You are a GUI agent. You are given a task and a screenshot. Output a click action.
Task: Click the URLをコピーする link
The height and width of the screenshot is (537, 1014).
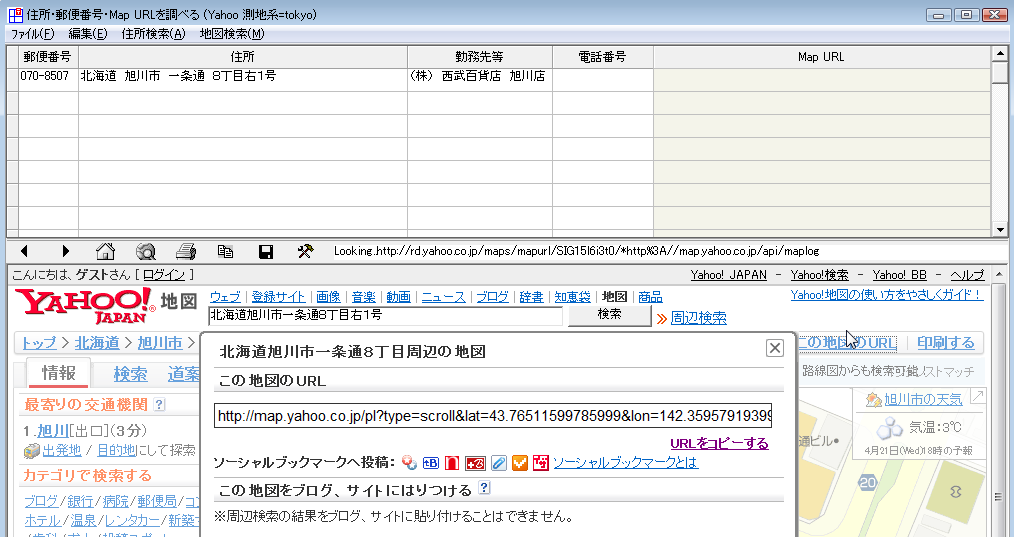(719, 443)
